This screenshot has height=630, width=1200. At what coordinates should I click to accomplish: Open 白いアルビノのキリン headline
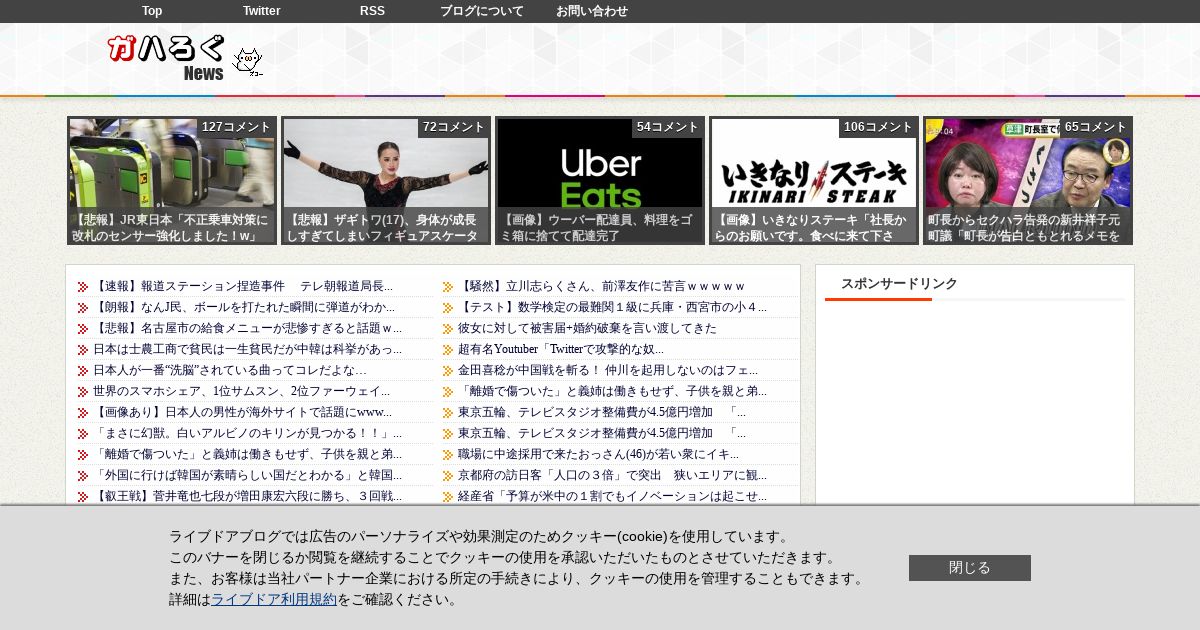point(247,433)
